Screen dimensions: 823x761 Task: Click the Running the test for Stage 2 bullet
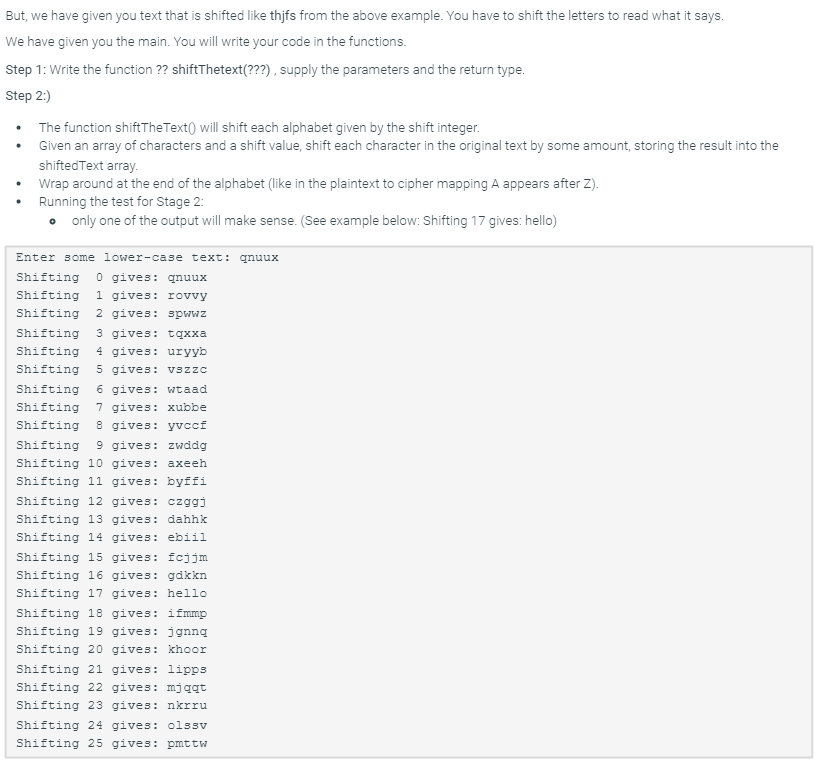(121, 202)
